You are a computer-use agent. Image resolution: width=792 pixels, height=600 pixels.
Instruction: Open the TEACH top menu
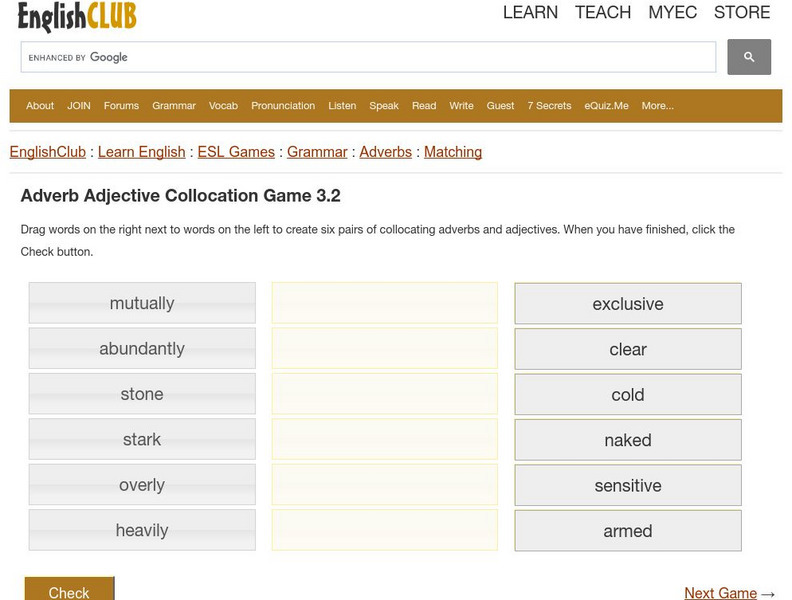pos(603,12)
